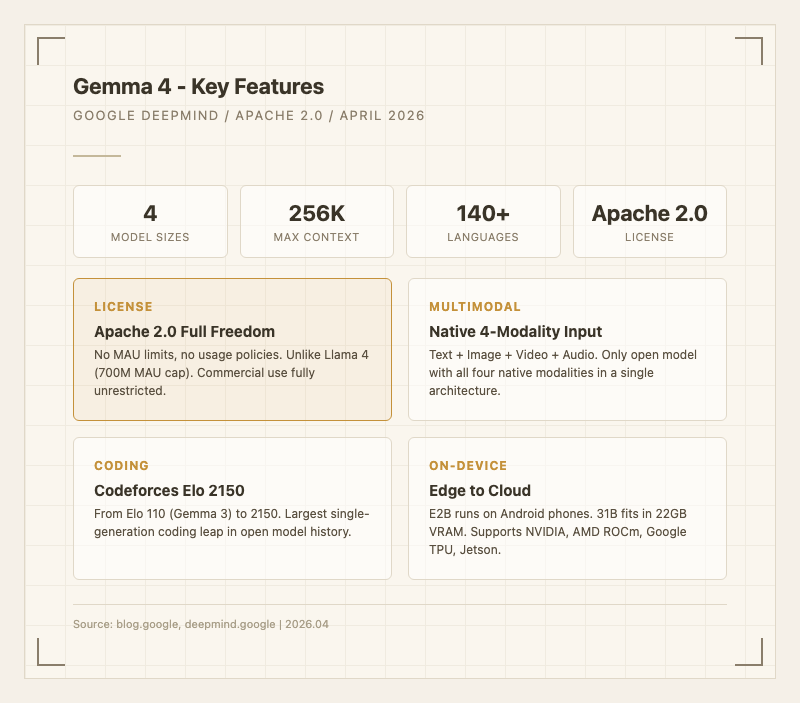The width and height of the screenshot is (800, 703).
Task: Click the ON-DEVICE category label
Action: click(468, 466)
